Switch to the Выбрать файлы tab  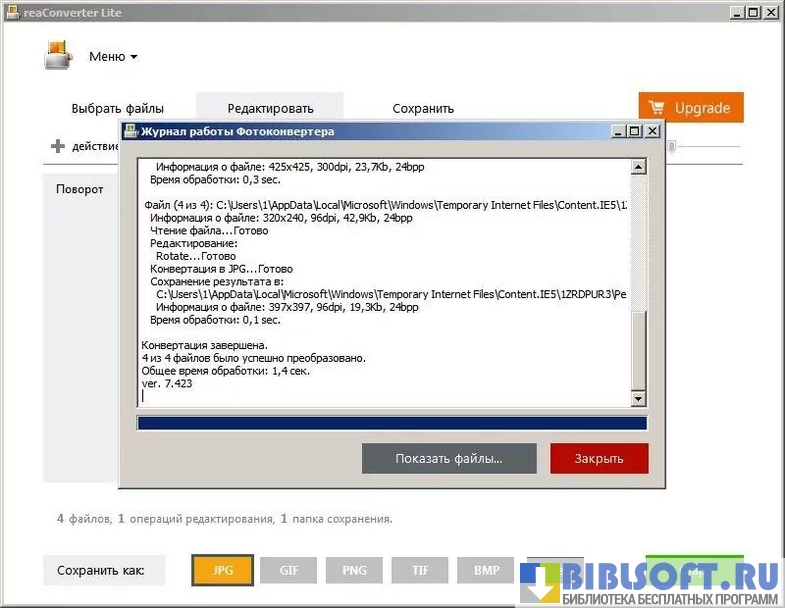pyautogui.click(x=117, y=108)
